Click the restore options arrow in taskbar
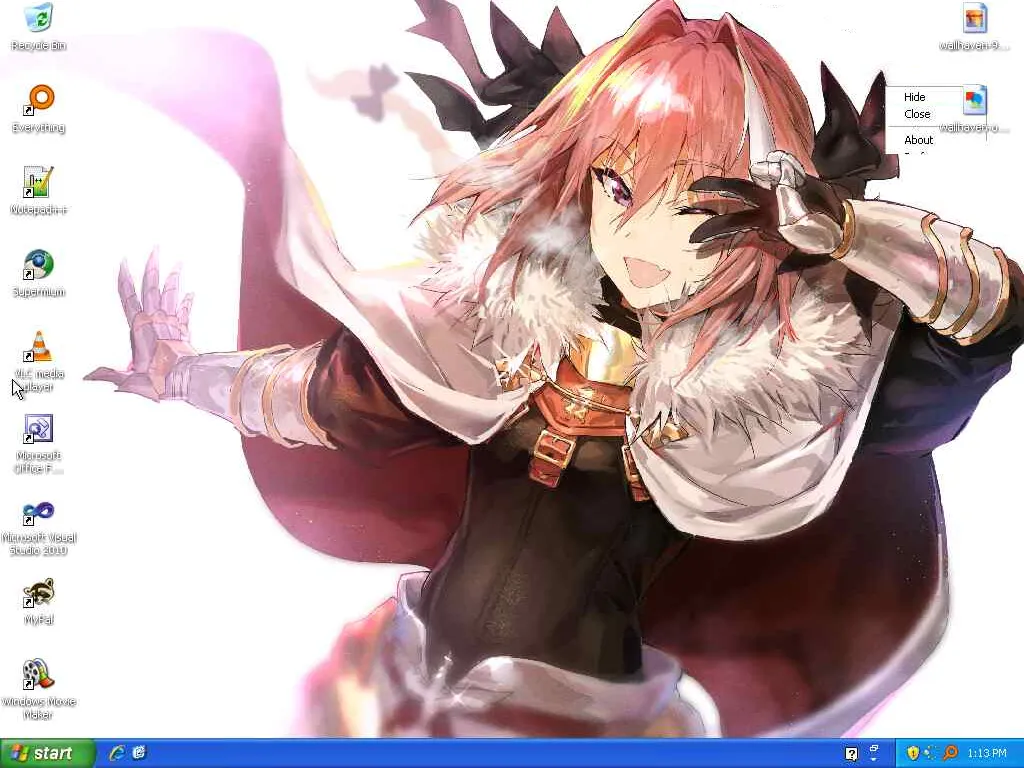Screen dimensions: 1024x768 (874, 754)
